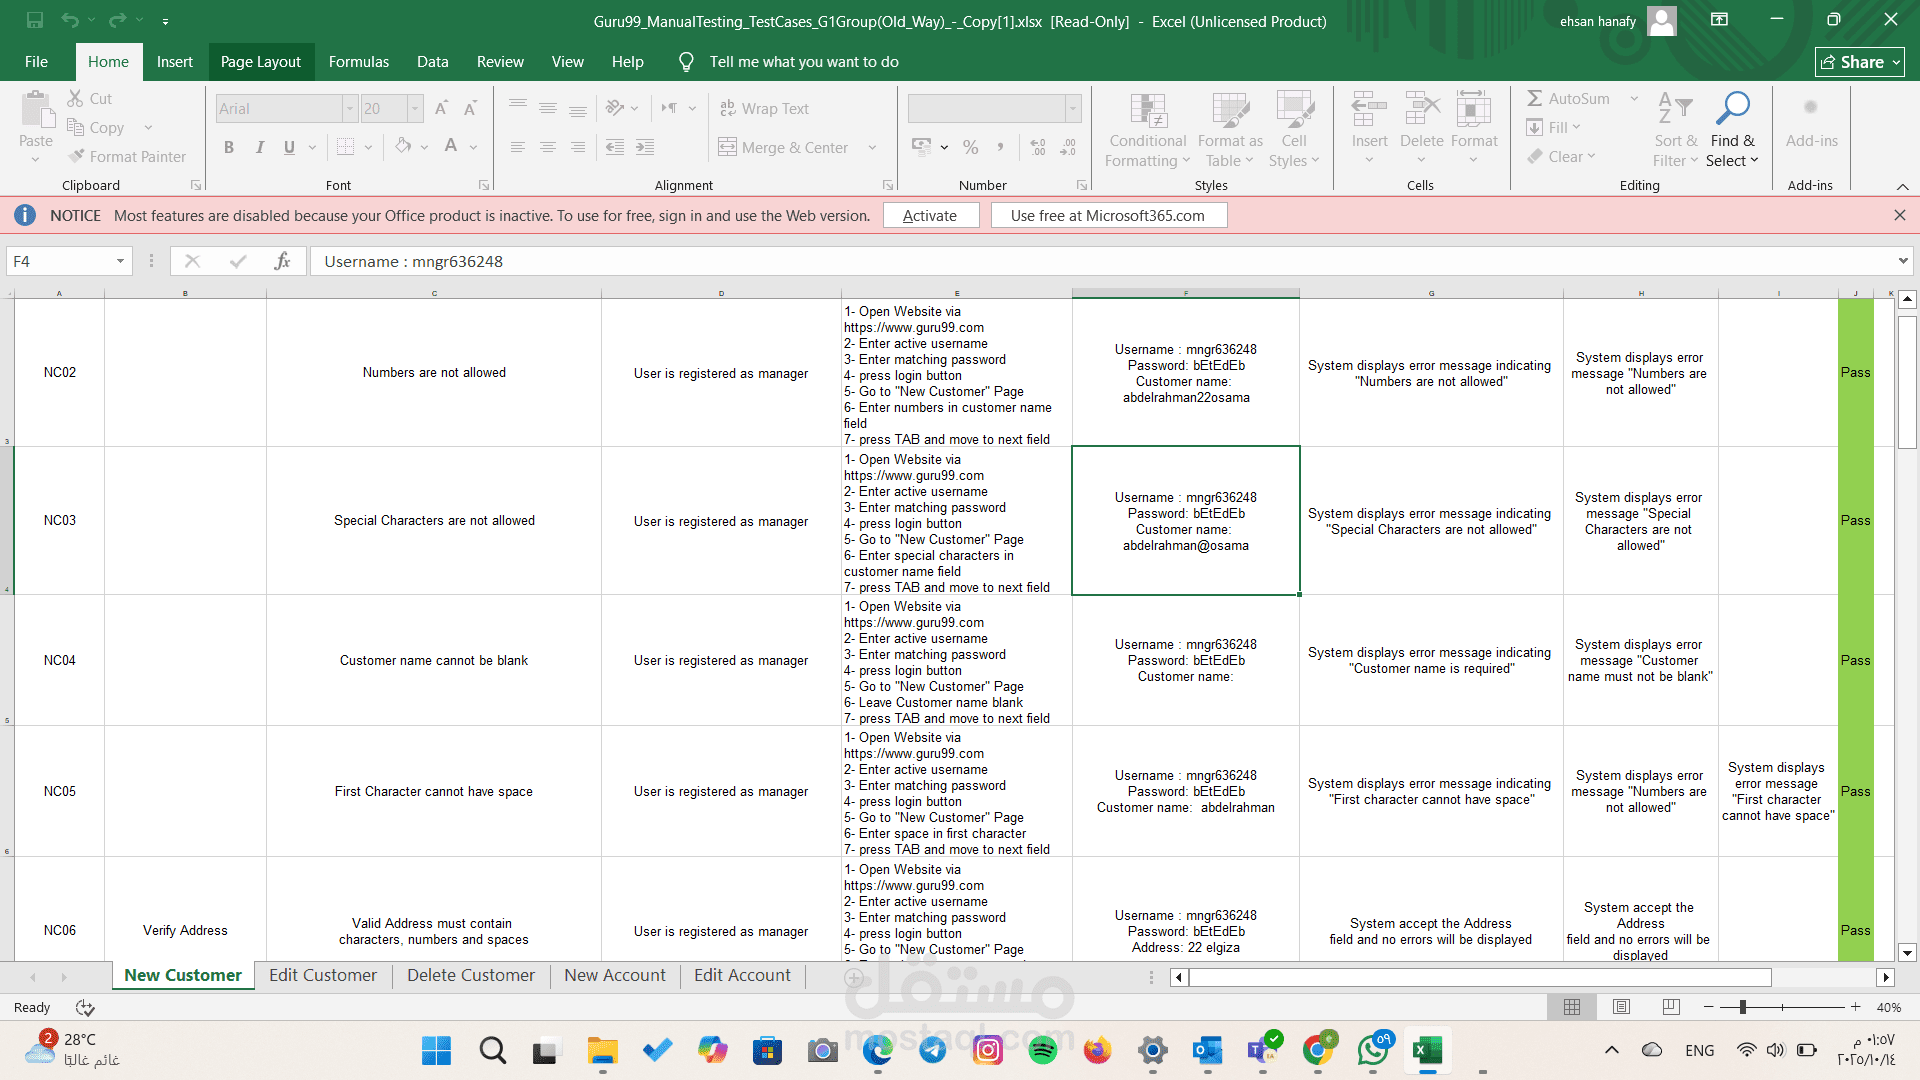Switch to Page Break Preview view
1920x1080 pixels.
(x=1671, y=1007)
